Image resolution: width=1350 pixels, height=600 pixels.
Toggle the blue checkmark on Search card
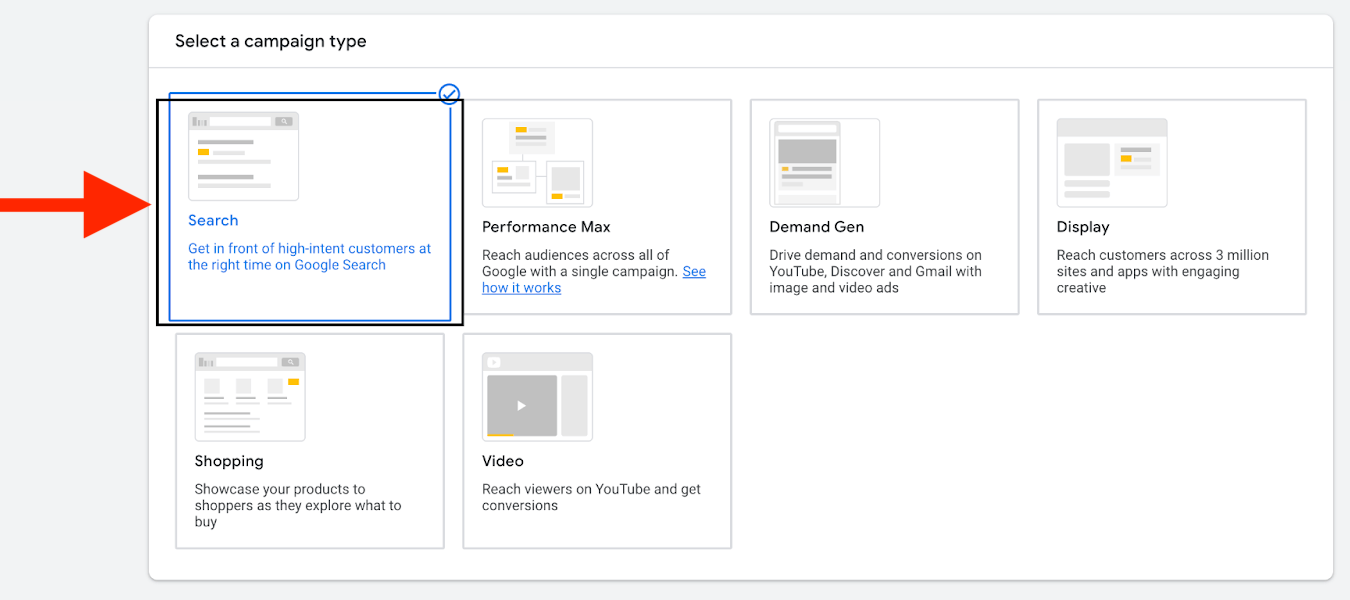pos(450,94)
